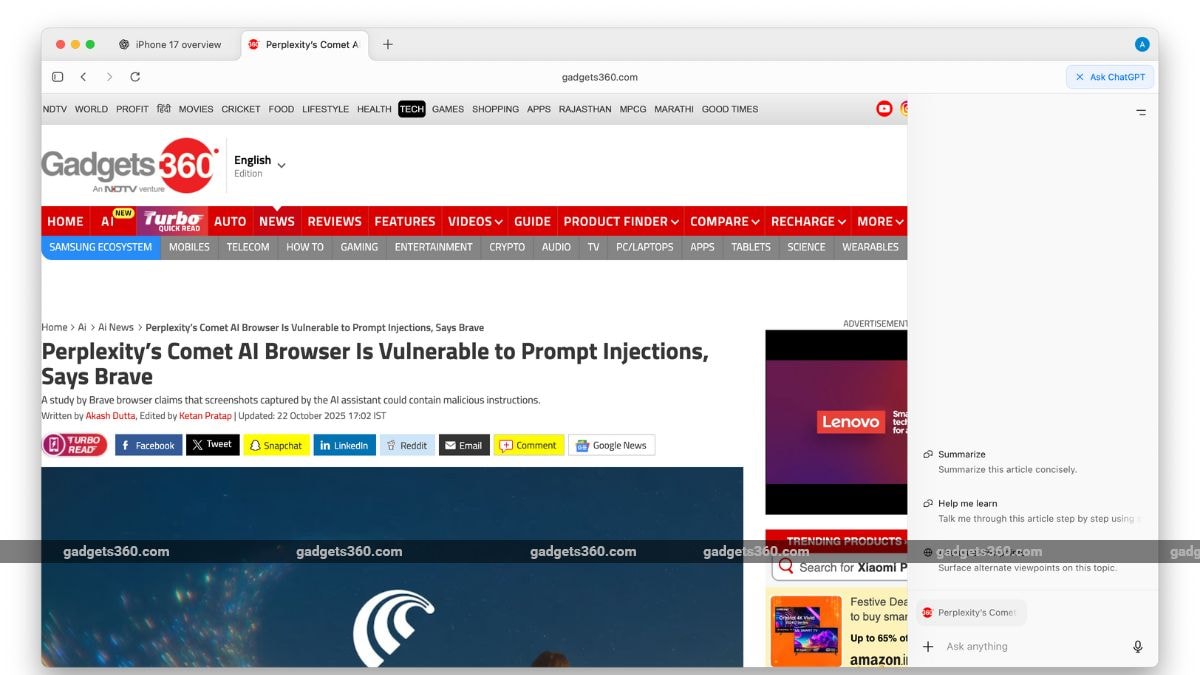The width and height of the screenshot is (1200, 675).
Task: Open a new tab with plus icon
Action: pos(388,44)
